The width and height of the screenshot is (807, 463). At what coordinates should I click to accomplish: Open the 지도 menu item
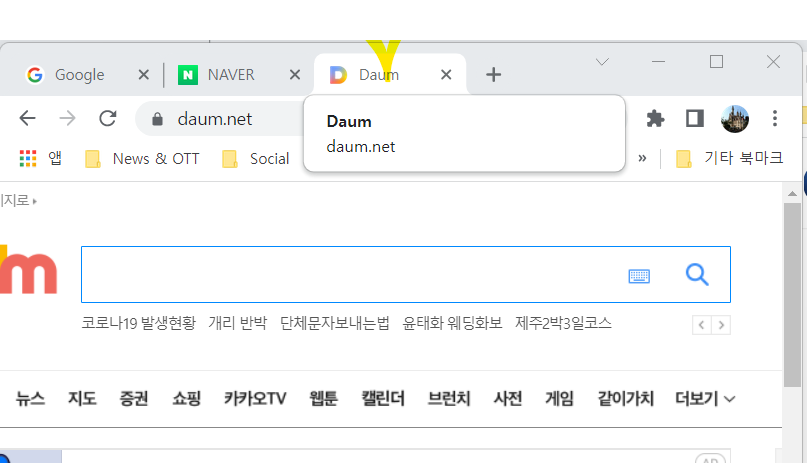coord(82,399)
